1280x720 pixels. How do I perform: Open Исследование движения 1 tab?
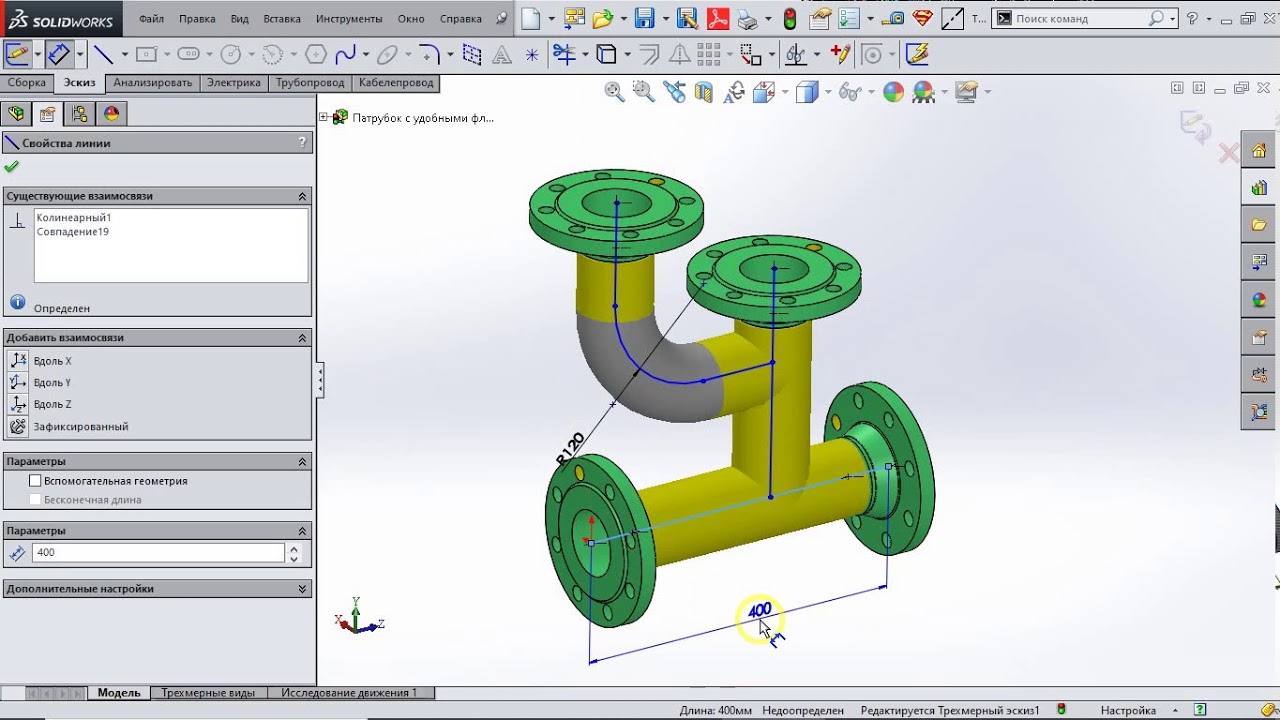coord(349,692)
